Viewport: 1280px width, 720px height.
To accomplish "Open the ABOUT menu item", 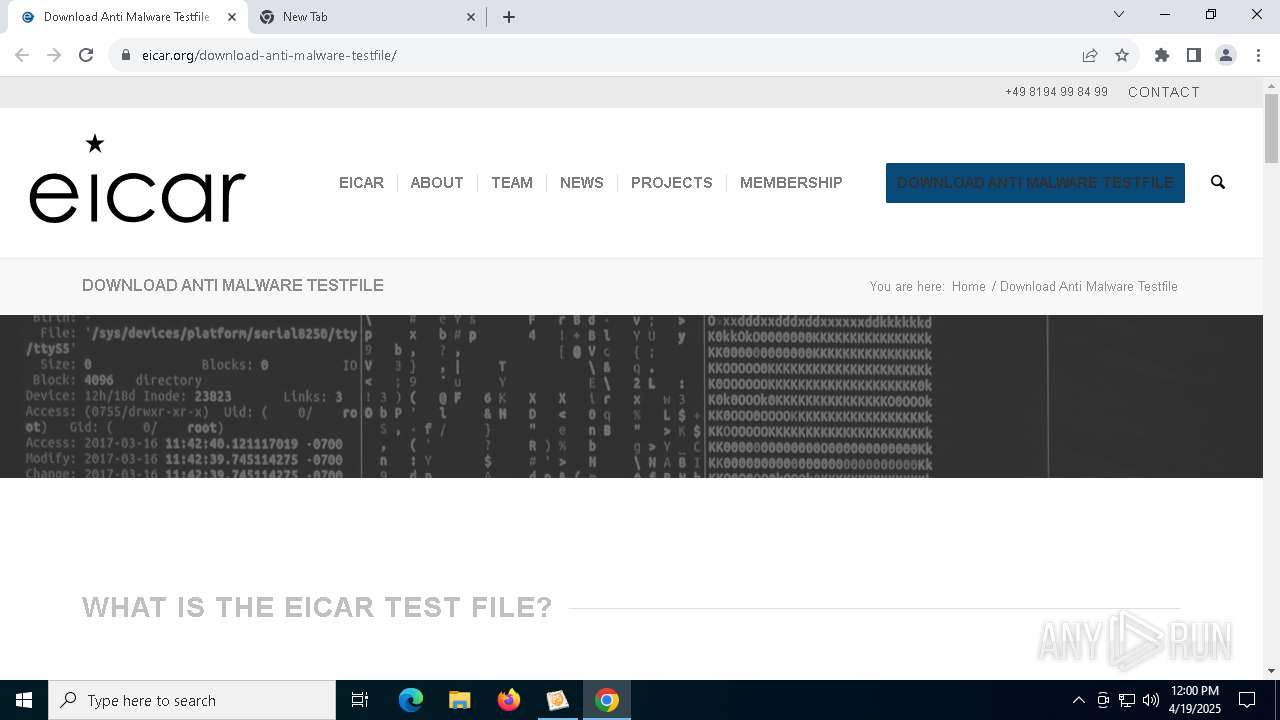I will click(x=437, y=183).
